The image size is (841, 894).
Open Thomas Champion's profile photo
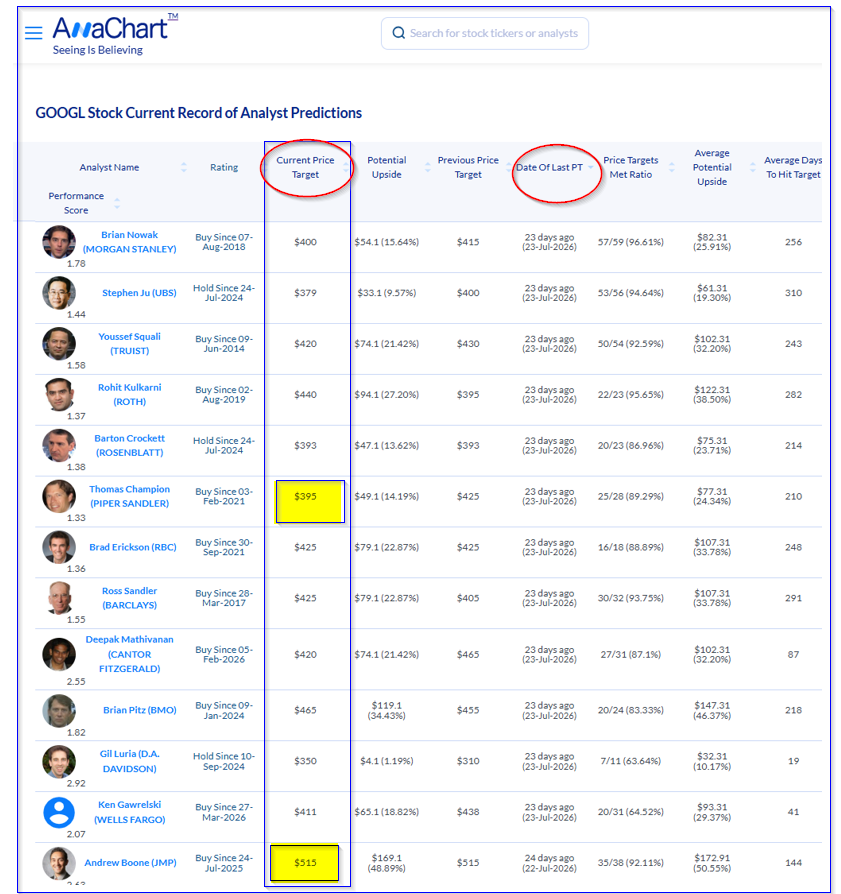coord(59,496)
